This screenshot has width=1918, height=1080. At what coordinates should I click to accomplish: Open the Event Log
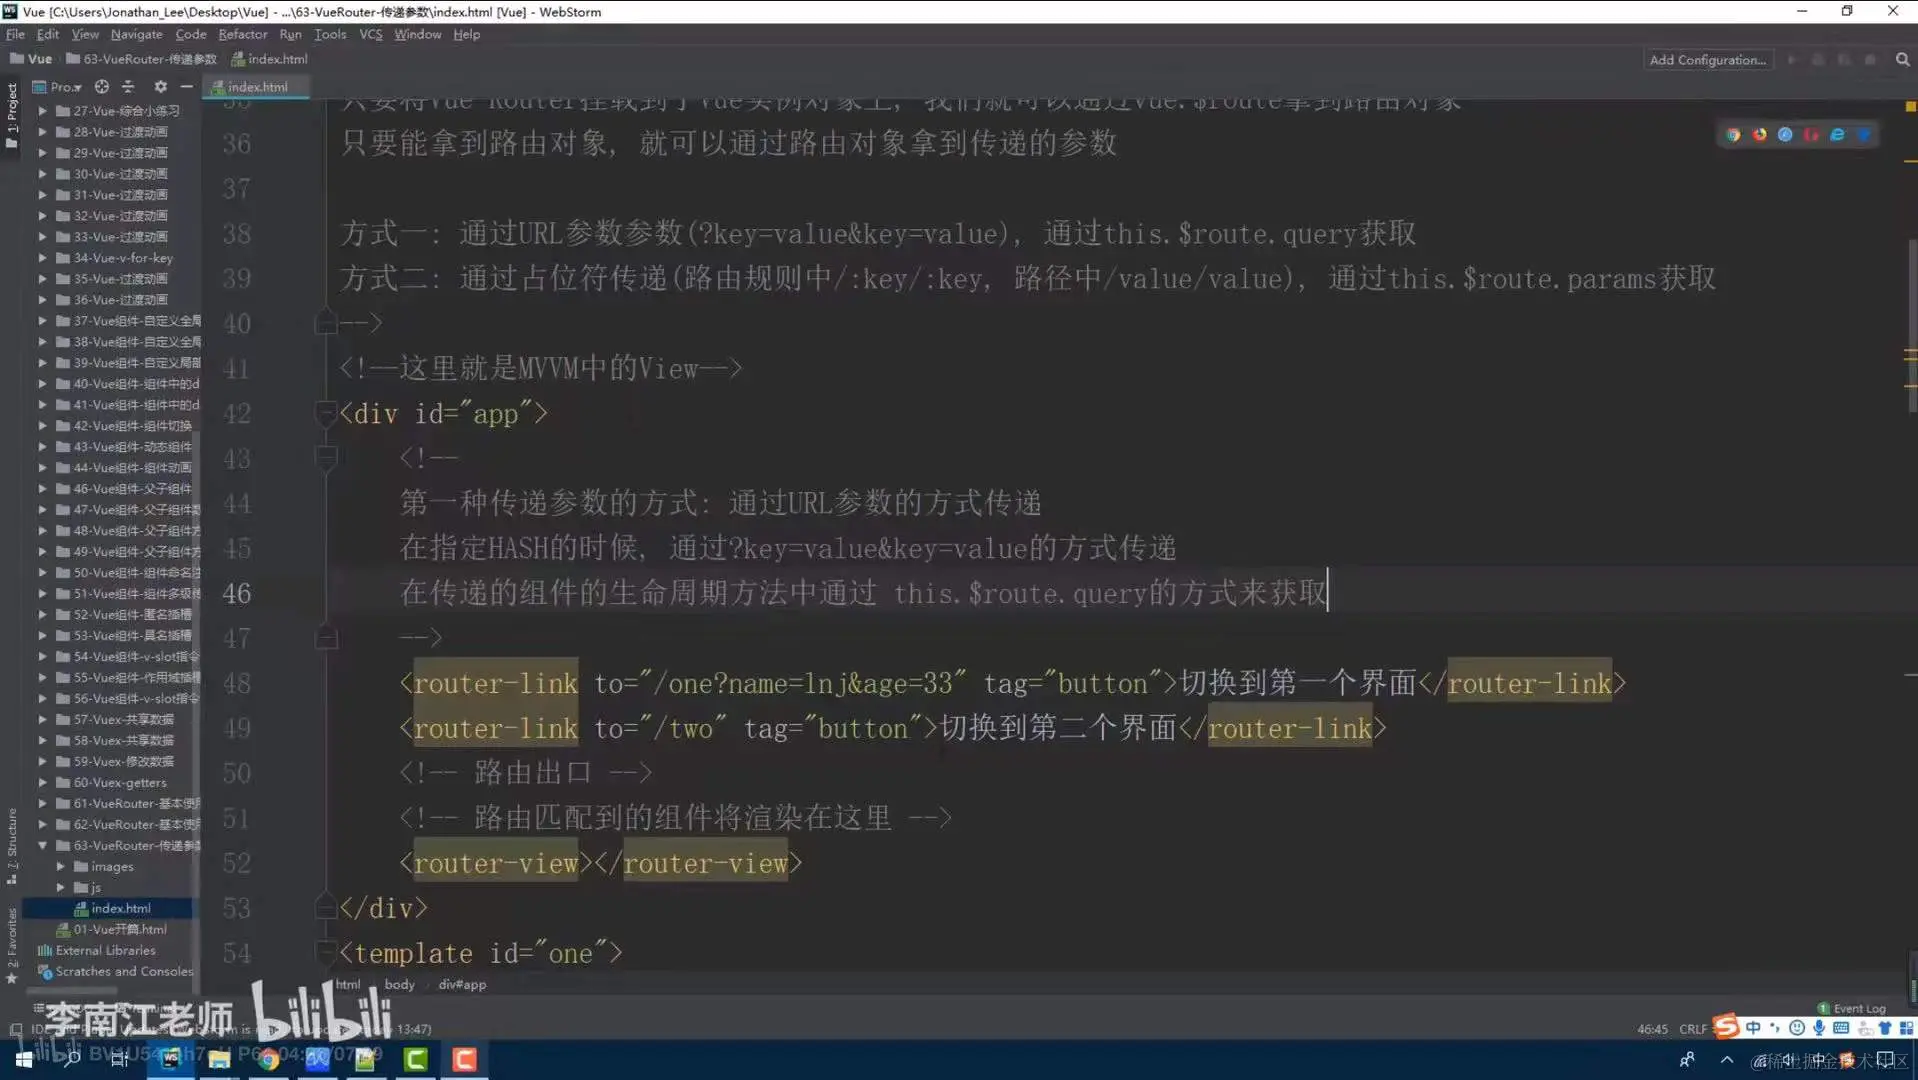[1858, 1008]
